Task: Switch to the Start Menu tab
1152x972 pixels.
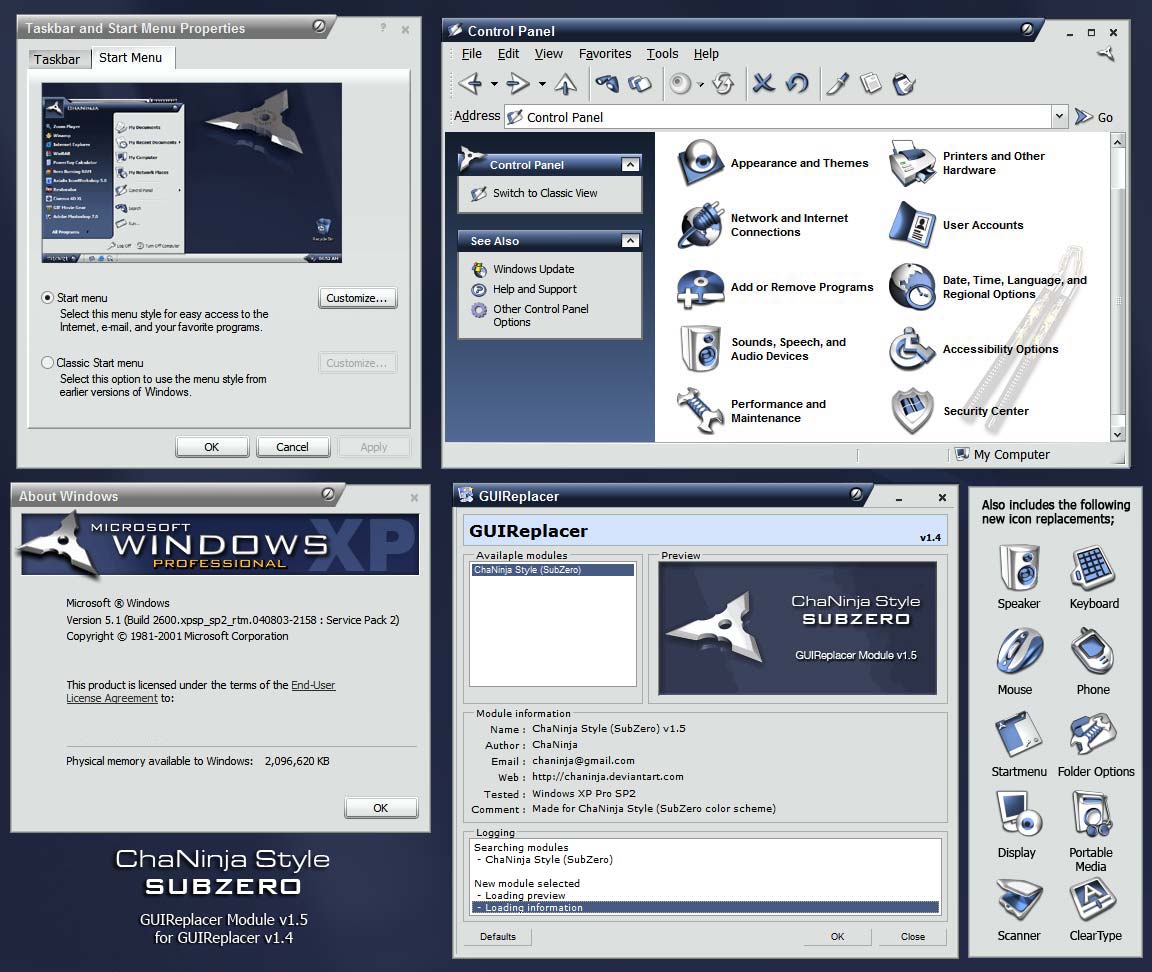Action: [131, 57]
